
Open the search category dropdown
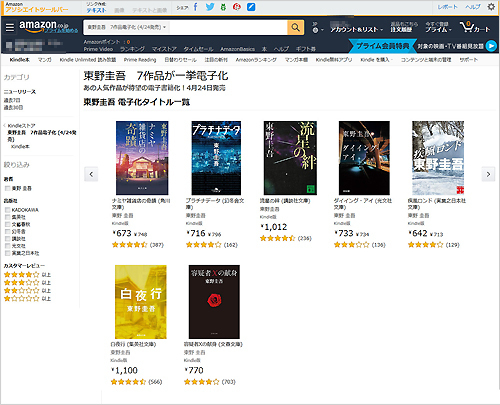127,27
